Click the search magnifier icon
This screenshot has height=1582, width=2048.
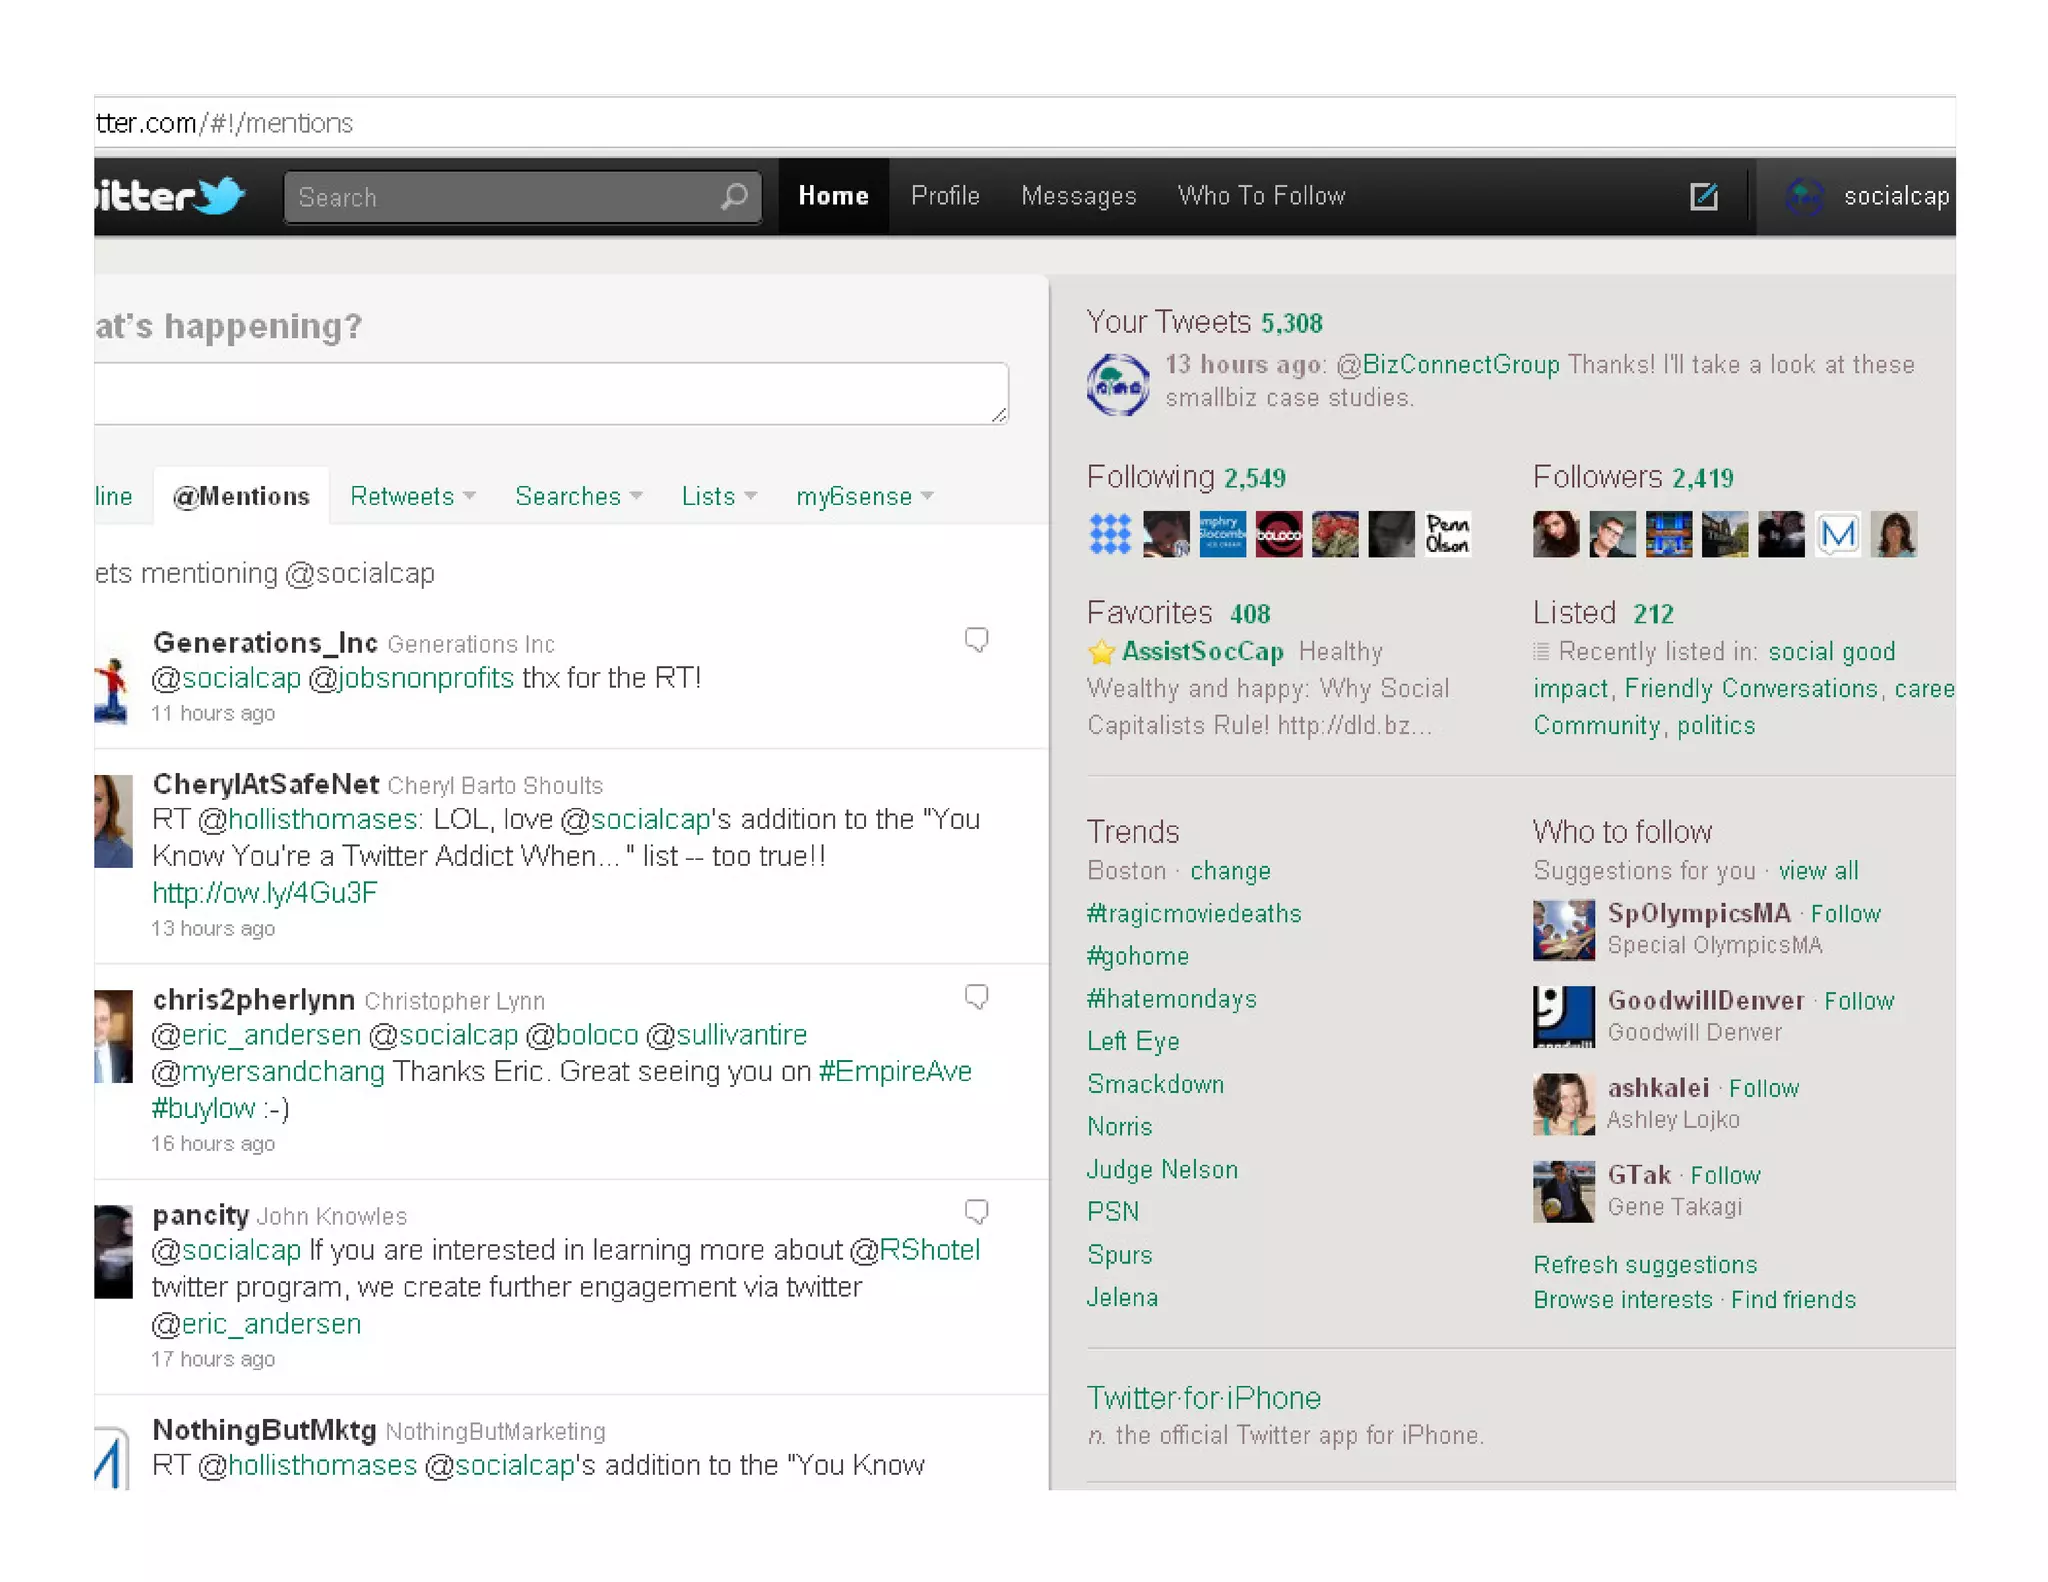coord(734,196)
